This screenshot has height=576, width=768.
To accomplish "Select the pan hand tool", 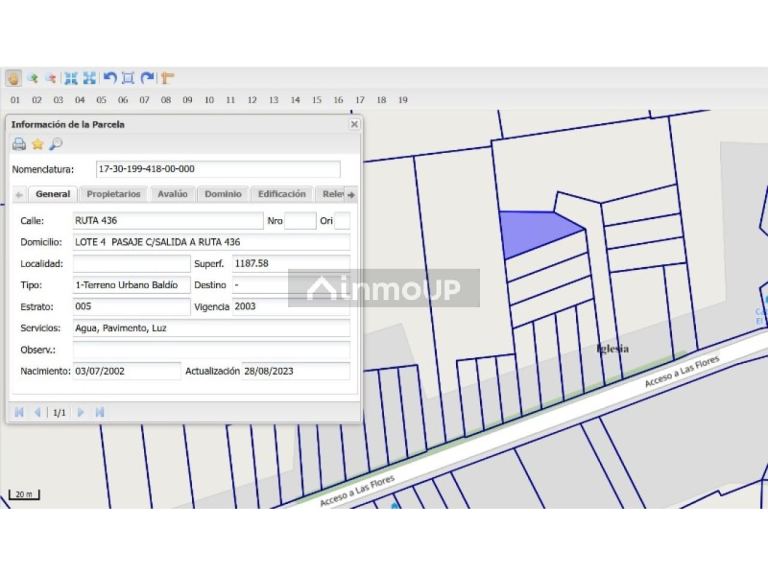I will 14,78.
